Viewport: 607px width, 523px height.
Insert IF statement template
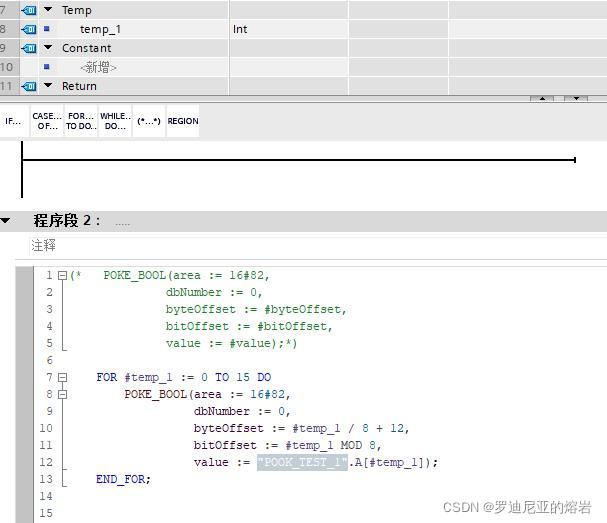coord(14,121)
